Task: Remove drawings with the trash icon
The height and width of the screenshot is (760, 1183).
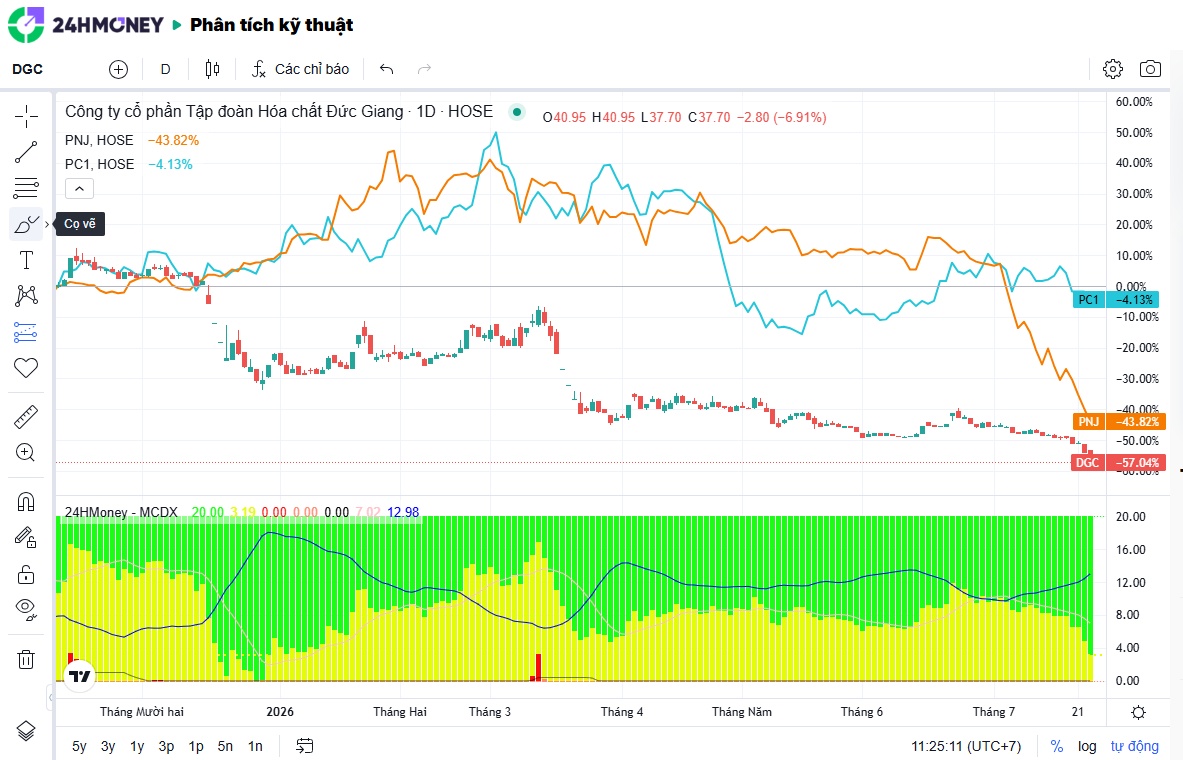Action: 26,660
